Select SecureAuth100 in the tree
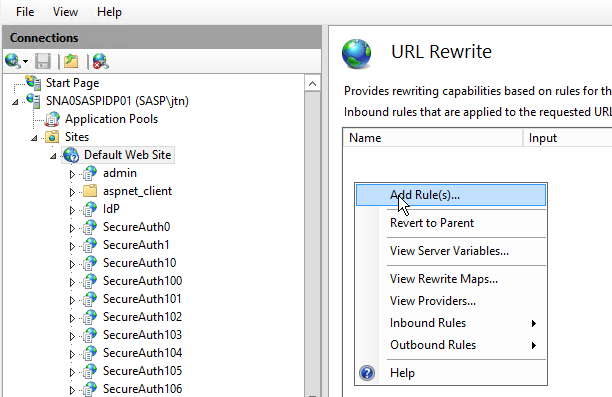This screenshot has height=397, width=612. coord(142,281)
